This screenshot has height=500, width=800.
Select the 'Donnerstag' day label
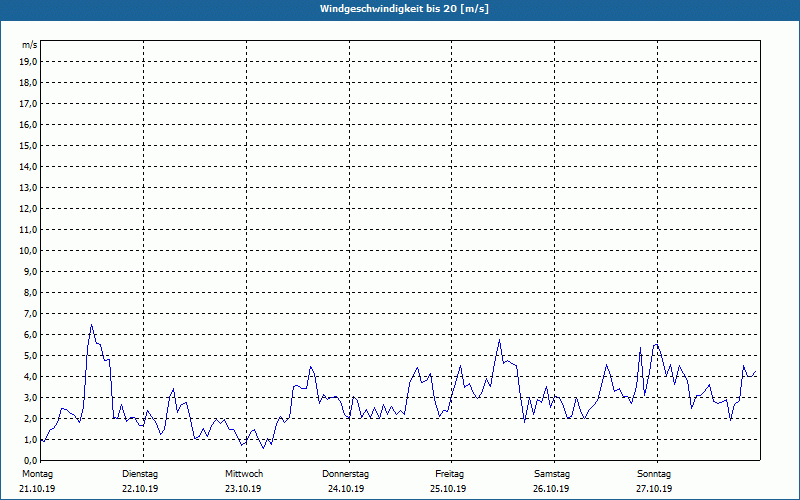(345, 474)
